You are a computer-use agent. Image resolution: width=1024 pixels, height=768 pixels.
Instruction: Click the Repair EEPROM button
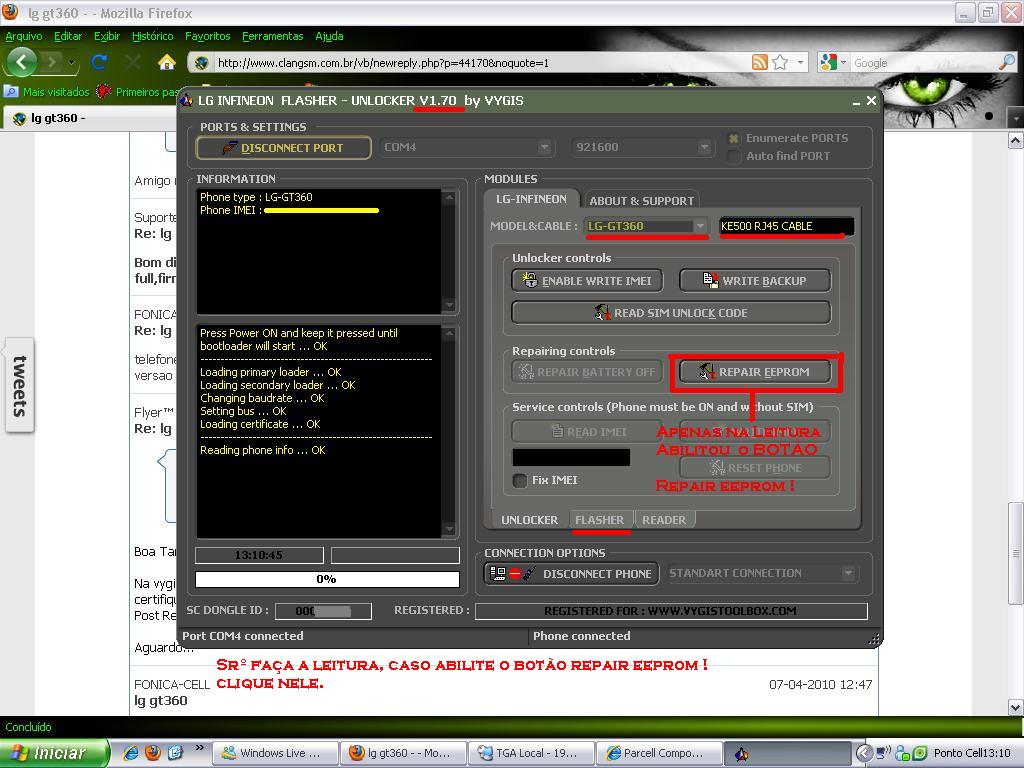[x=755, y=372]
